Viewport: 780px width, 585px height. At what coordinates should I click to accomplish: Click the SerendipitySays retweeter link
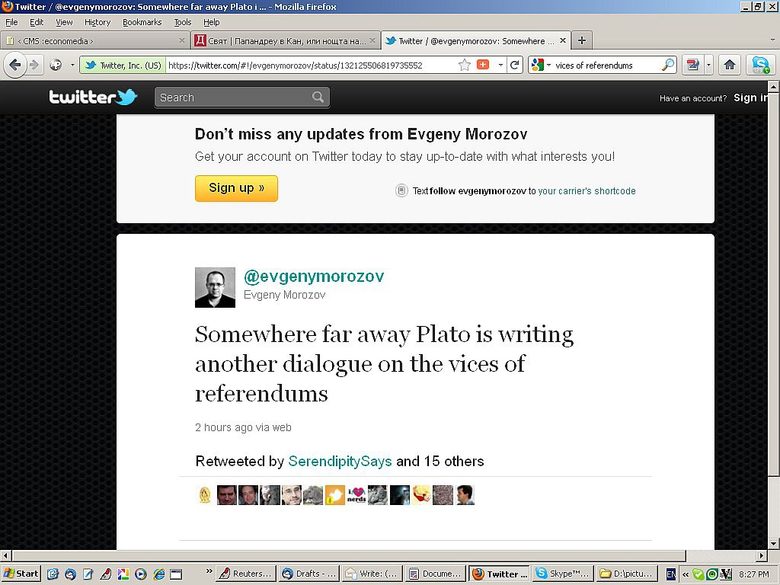click(x=340, y=461)
